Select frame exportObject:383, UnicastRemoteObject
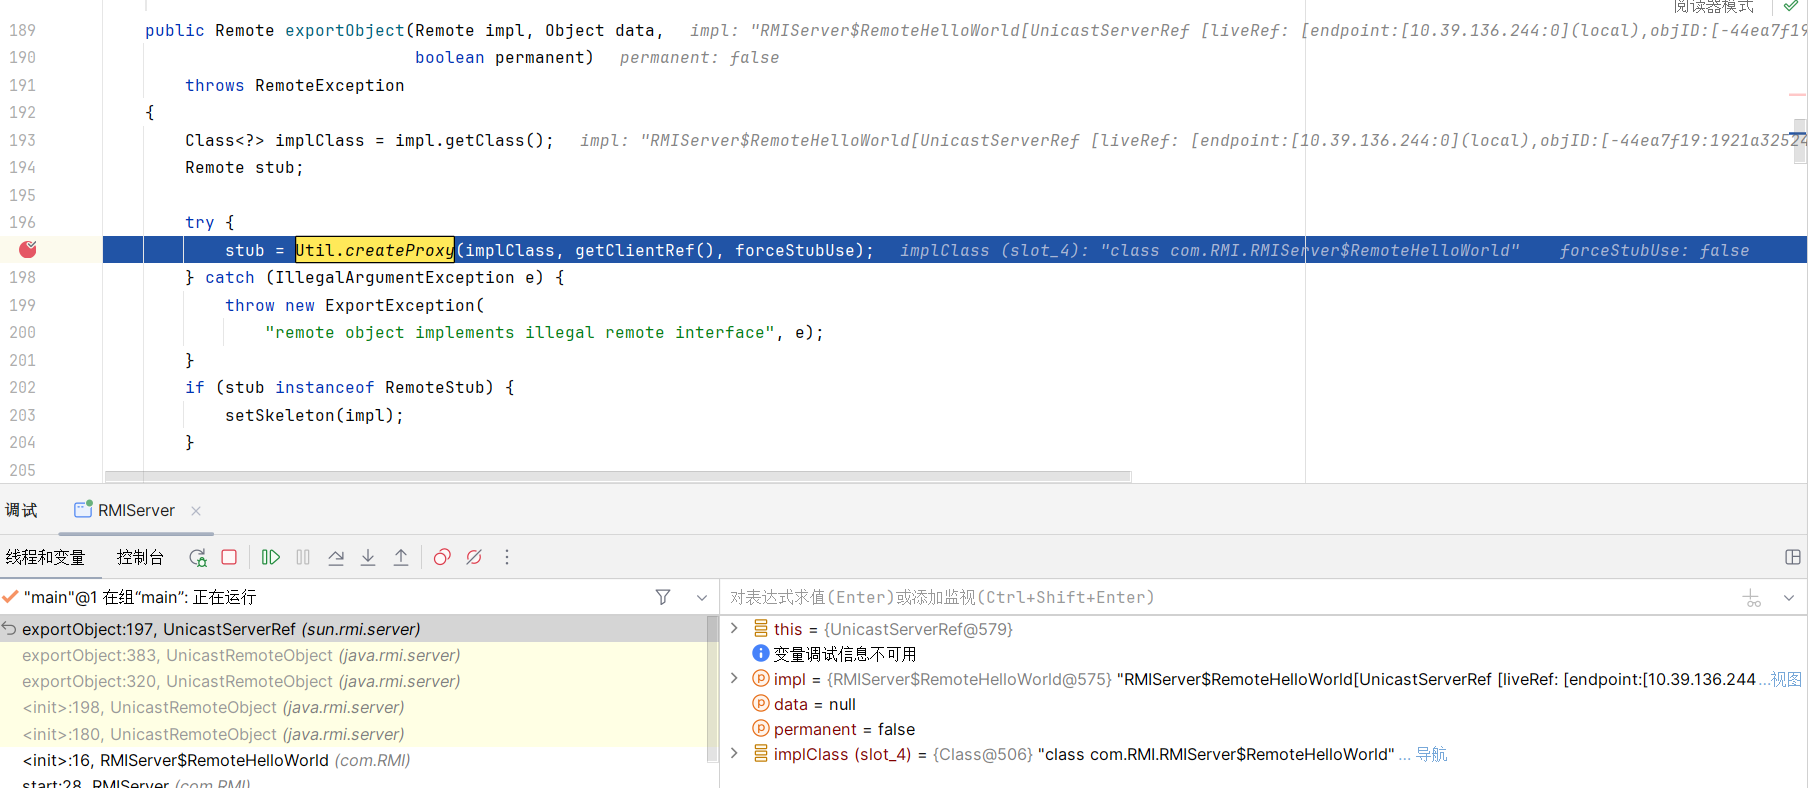The height and width of the screenshot is (788, 1812). (x=355, y=655)
